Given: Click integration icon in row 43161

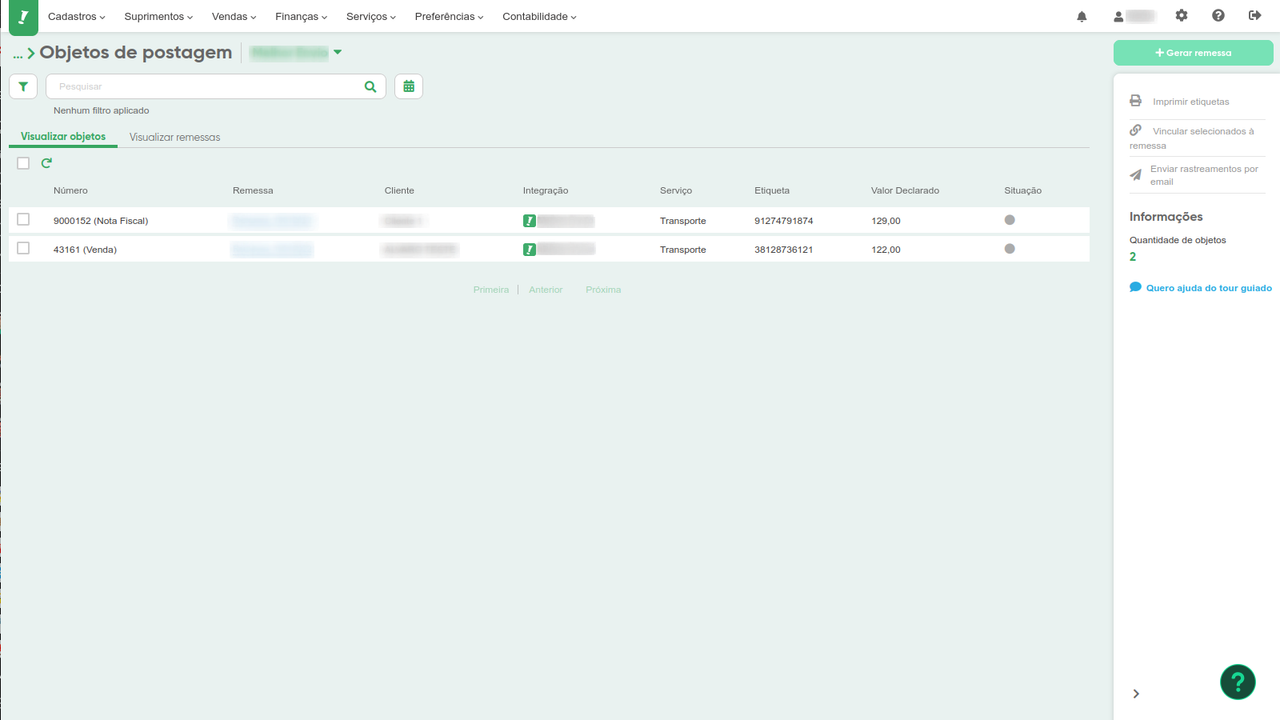Looking at the screenshot, I should click(x=529, y=249).
